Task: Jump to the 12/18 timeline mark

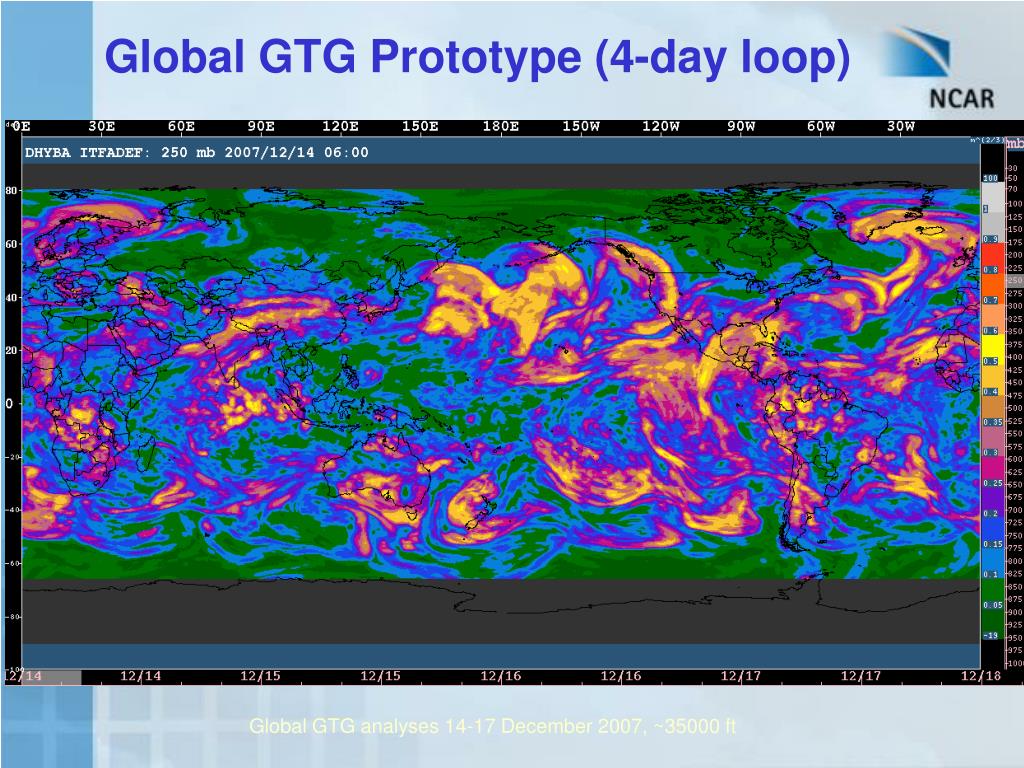Action: tap(981, 676)
